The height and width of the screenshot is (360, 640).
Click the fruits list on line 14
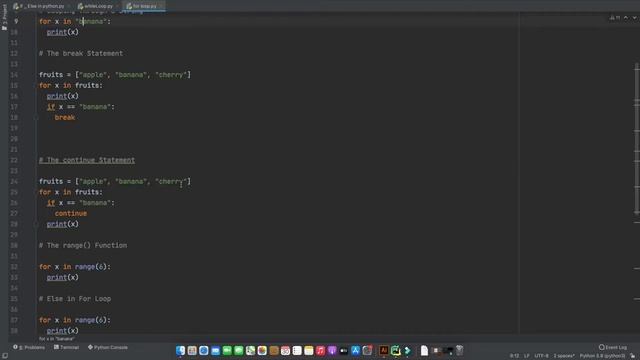(x=115, y=75)
